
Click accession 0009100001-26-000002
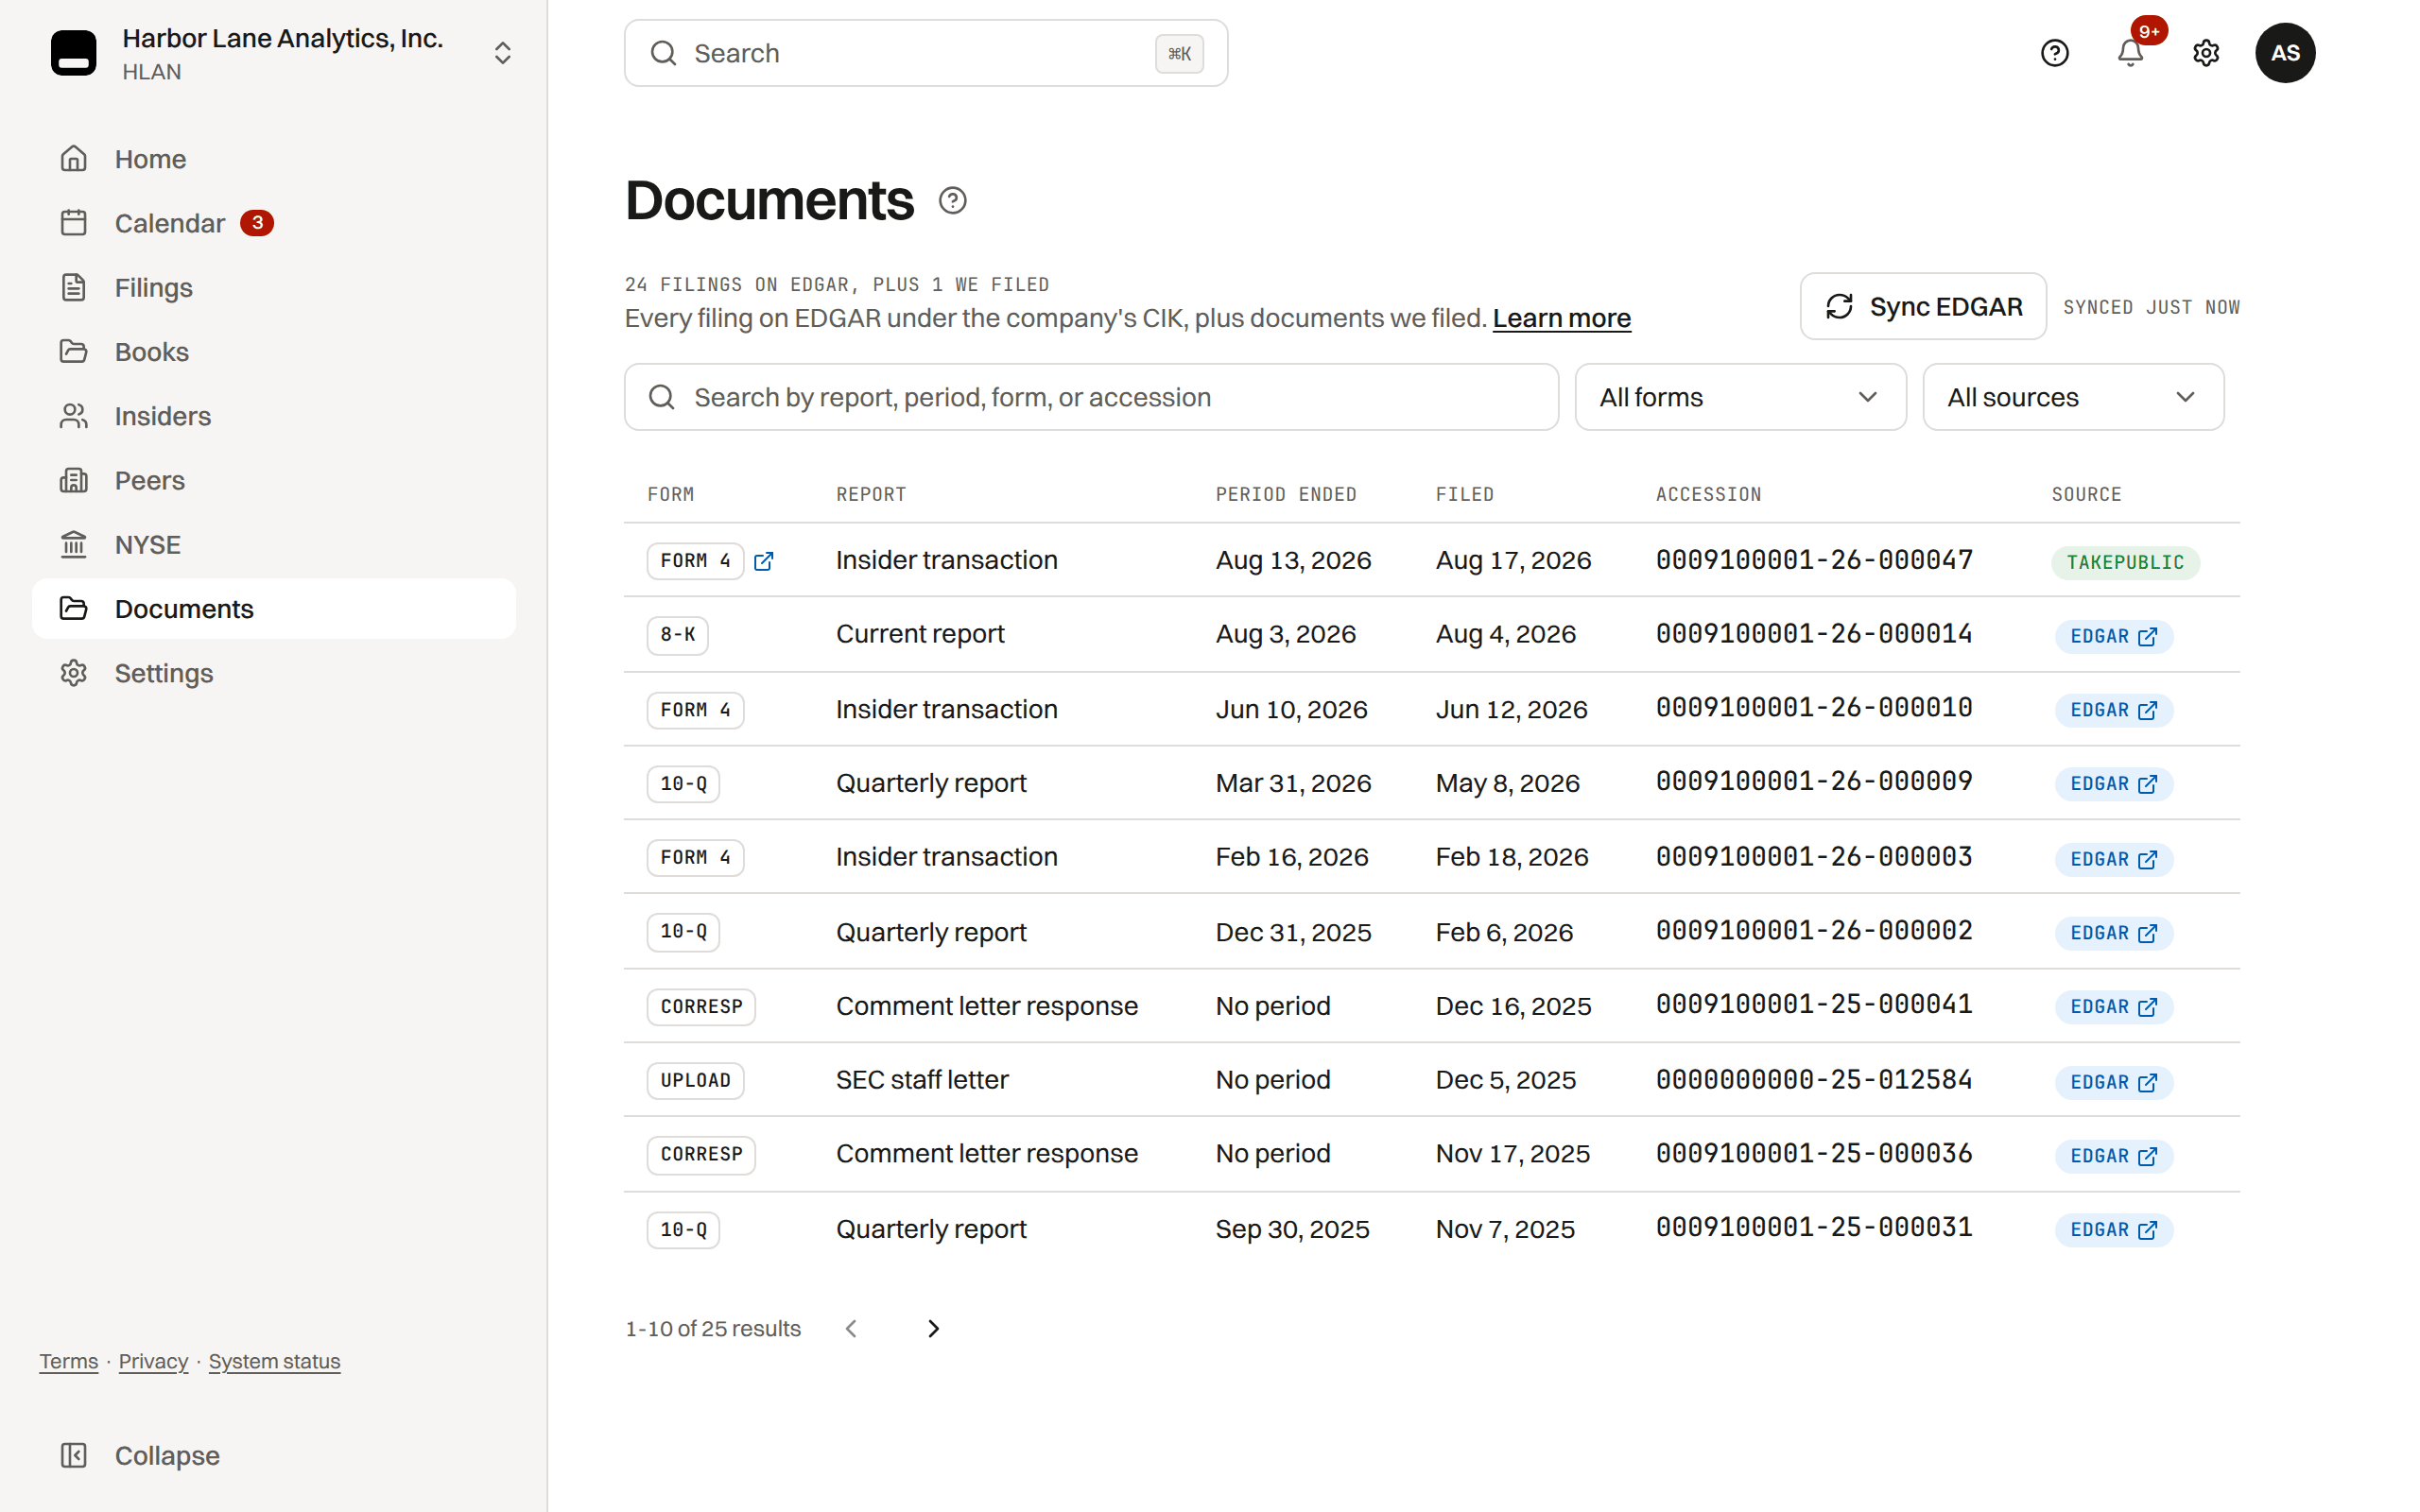1814,930
